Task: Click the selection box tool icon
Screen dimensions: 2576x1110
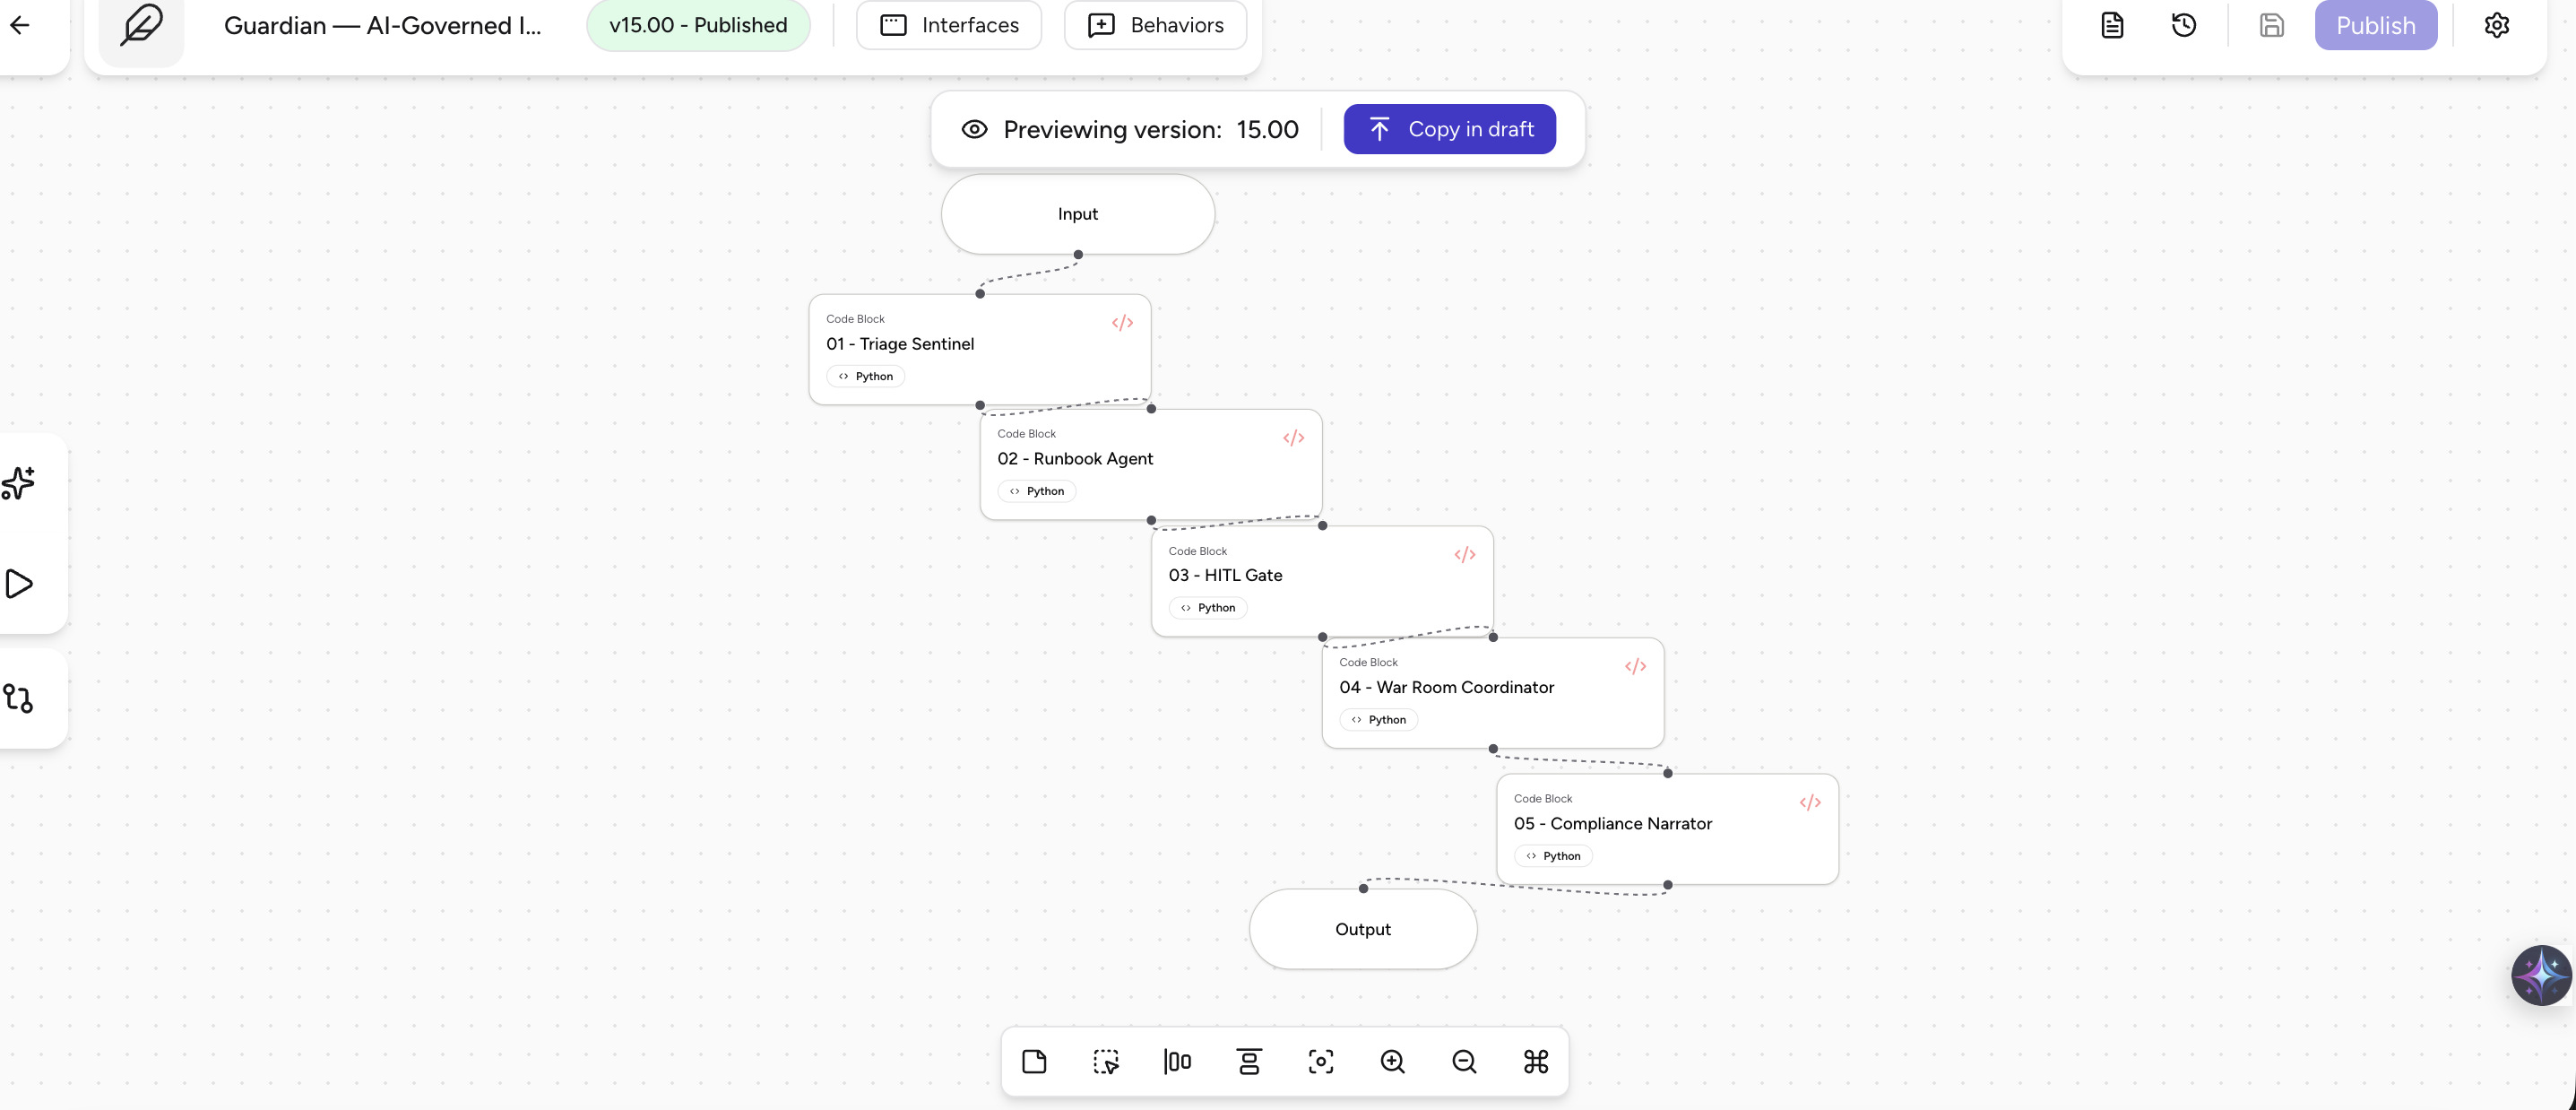Action: pyautogui.click(x=1106, y=1062)
